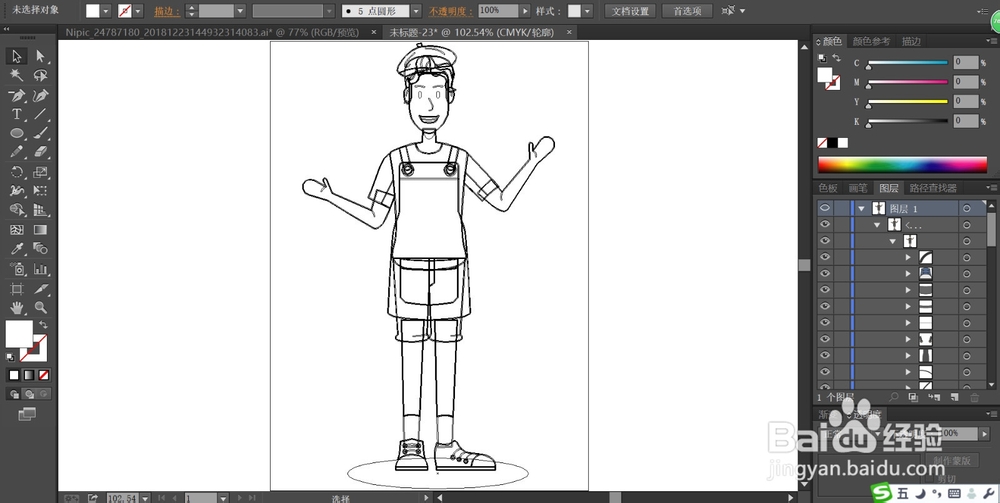
Task: Select the Zoom magnifier tool
Action: [41, 308]
